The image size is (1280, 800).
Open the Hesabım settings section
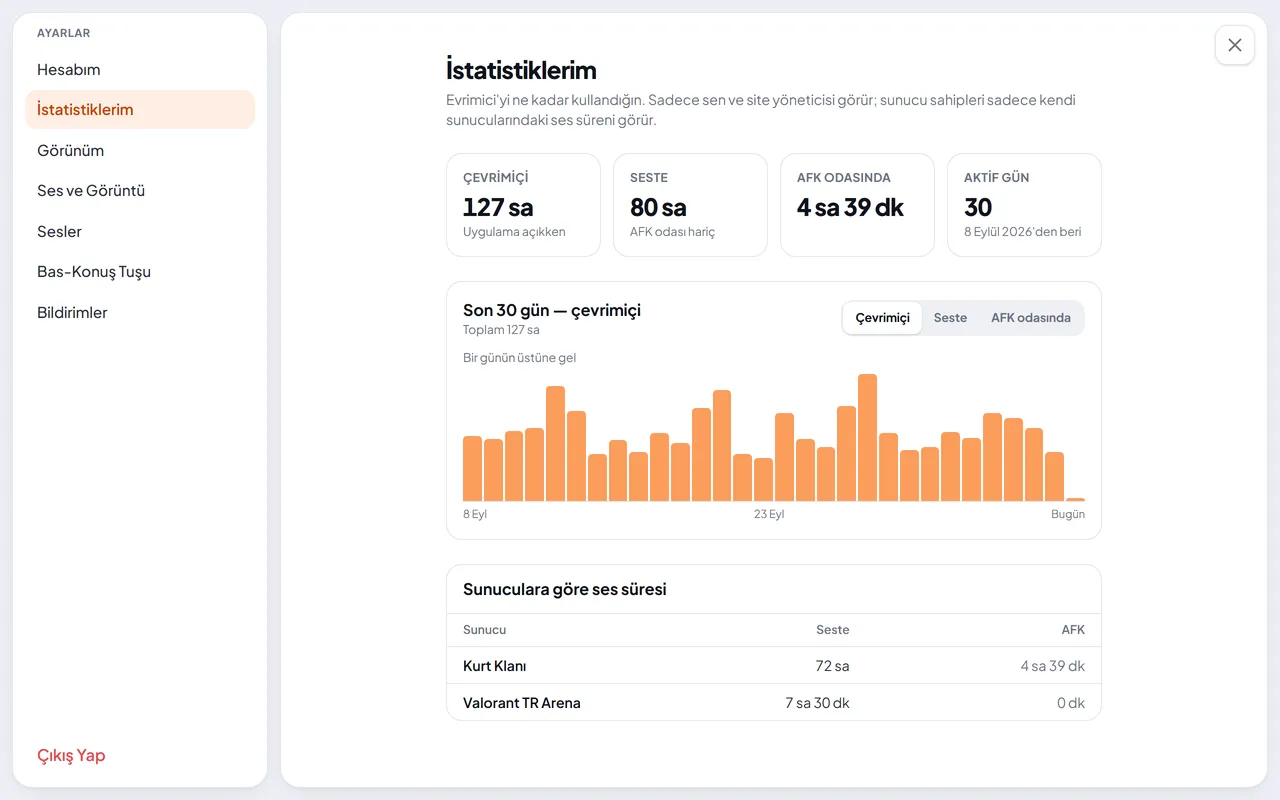(x=140, y=70)
